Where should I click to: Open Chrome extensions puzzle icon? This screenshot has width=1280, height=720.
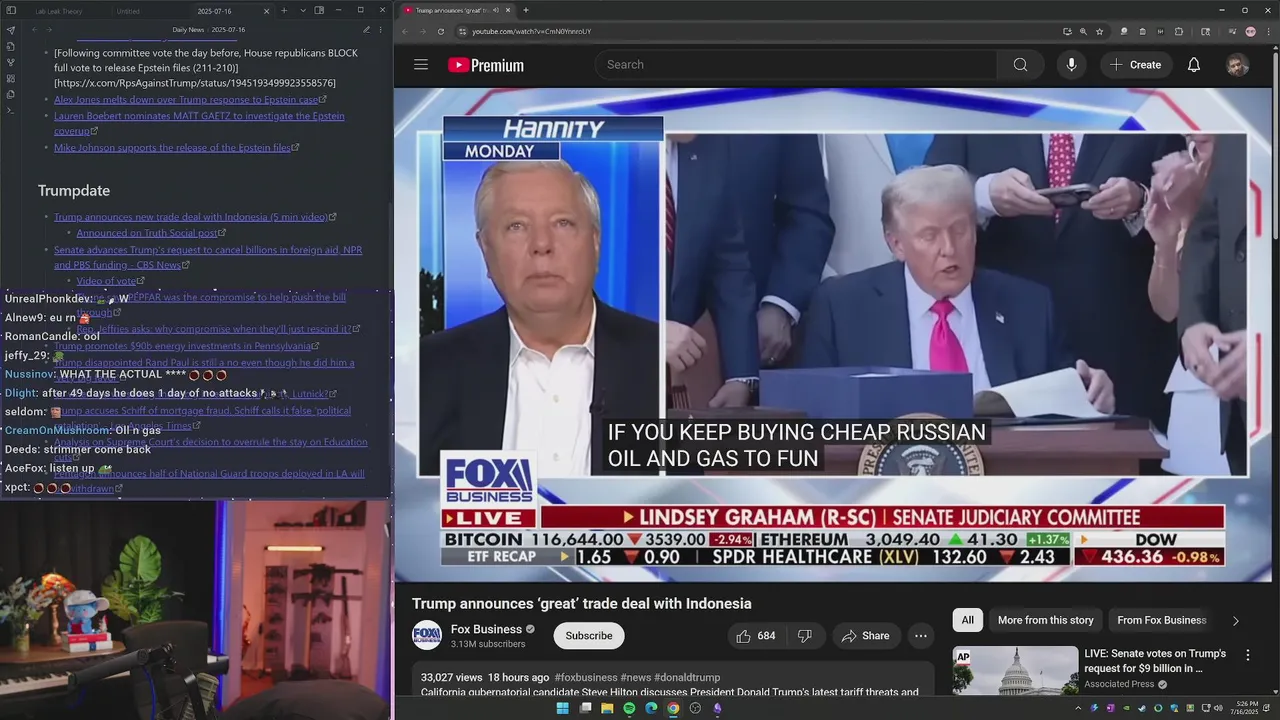[x=1179, y=31]
